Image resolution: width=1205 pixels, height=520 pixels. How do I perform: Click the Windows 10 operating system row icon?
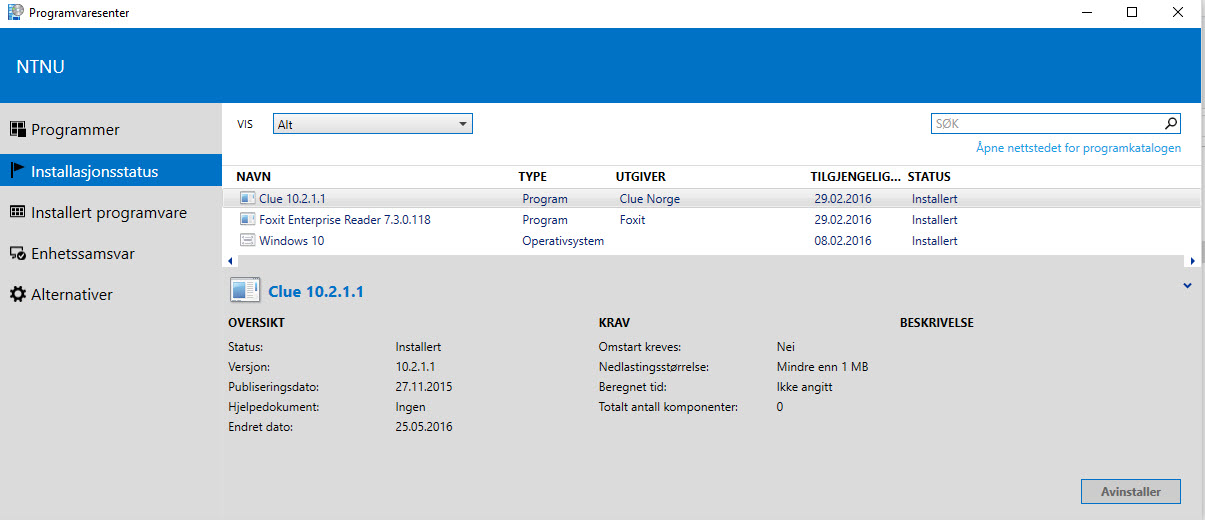pyautogui.click(x=247, y=241)
